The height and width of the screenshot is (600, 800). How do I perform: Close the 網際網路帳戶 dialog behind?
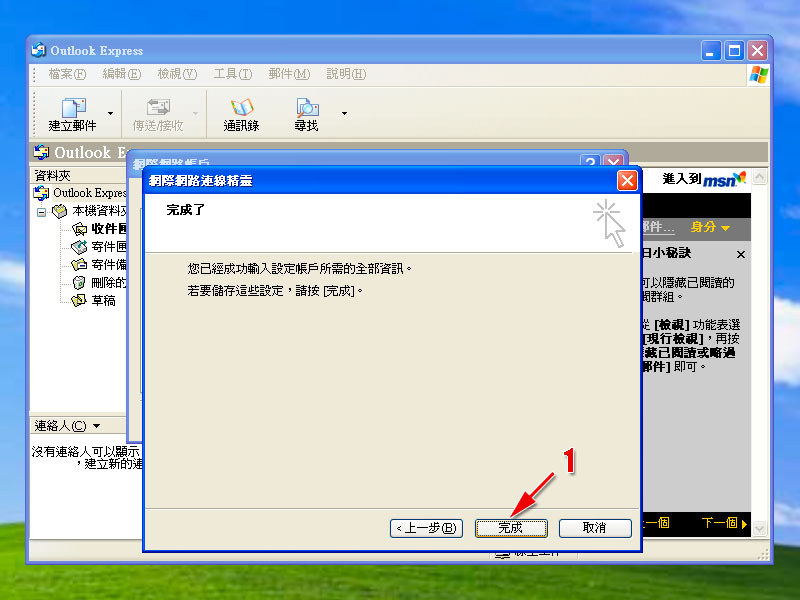(614, 161)
